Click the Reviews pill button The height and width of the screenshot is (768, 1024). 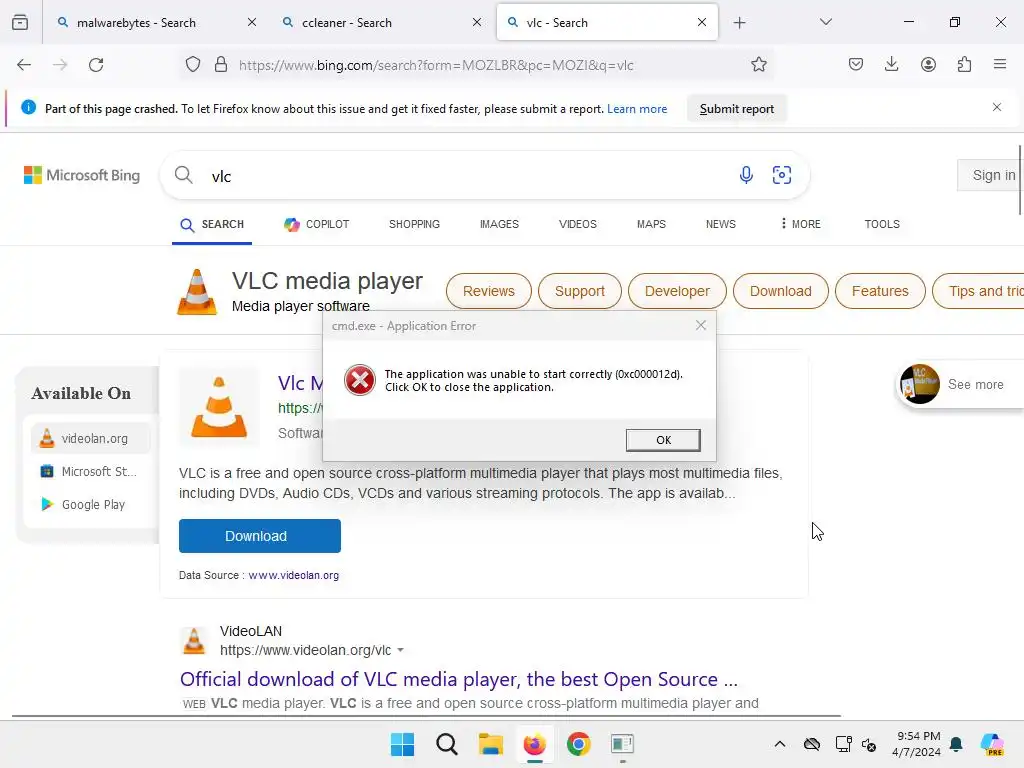coord(488,291)
